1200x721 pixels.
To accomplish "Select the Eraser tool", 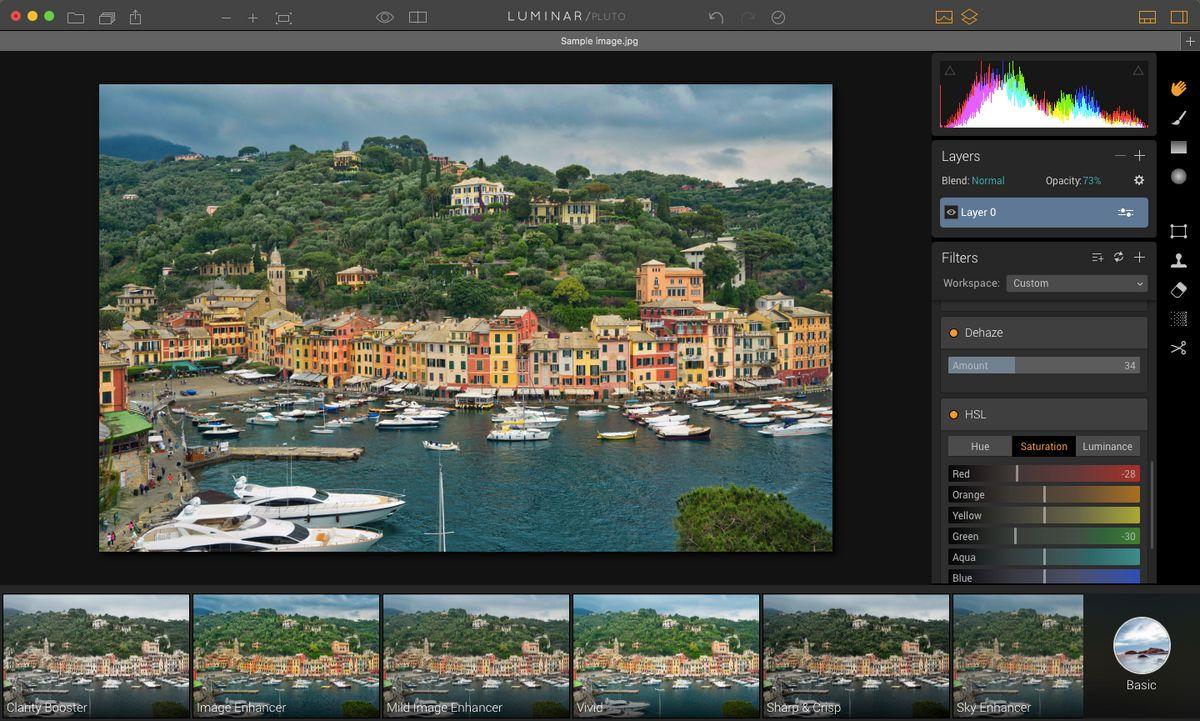I will point(1179,290).
